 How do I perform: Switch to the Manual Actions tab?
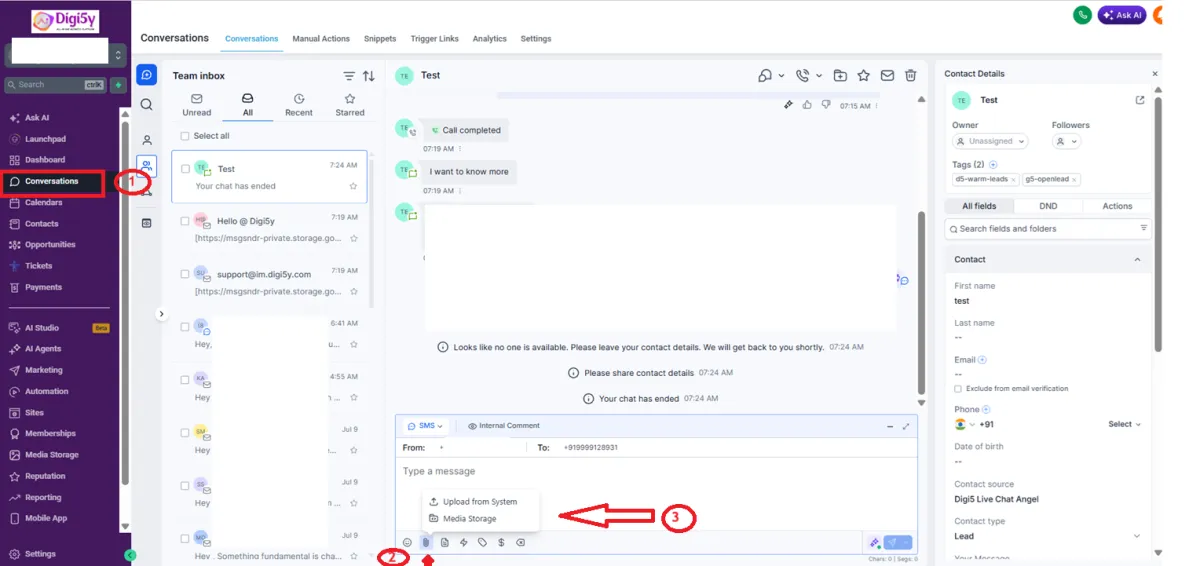click(321, 39)
